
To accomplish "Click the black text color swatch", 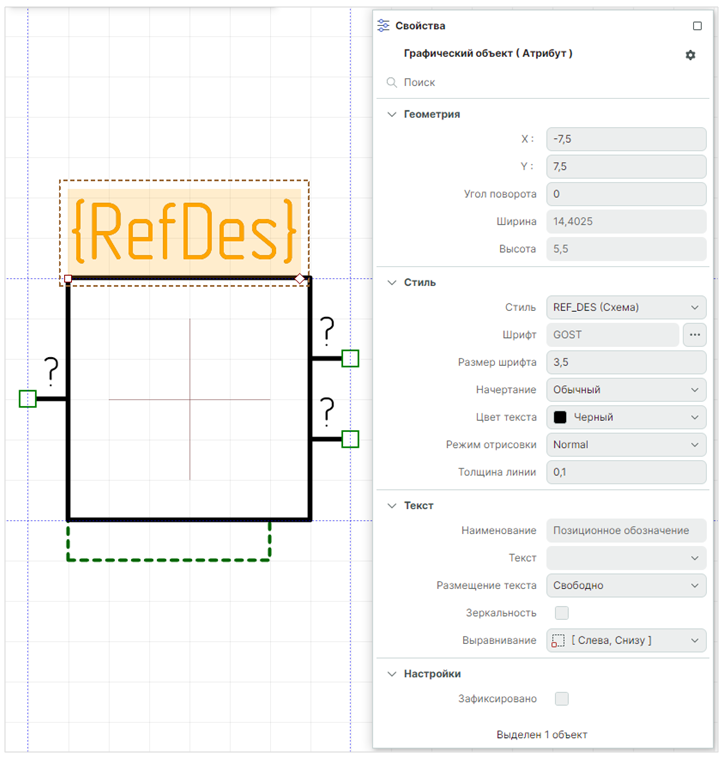I will pos(560,417).
